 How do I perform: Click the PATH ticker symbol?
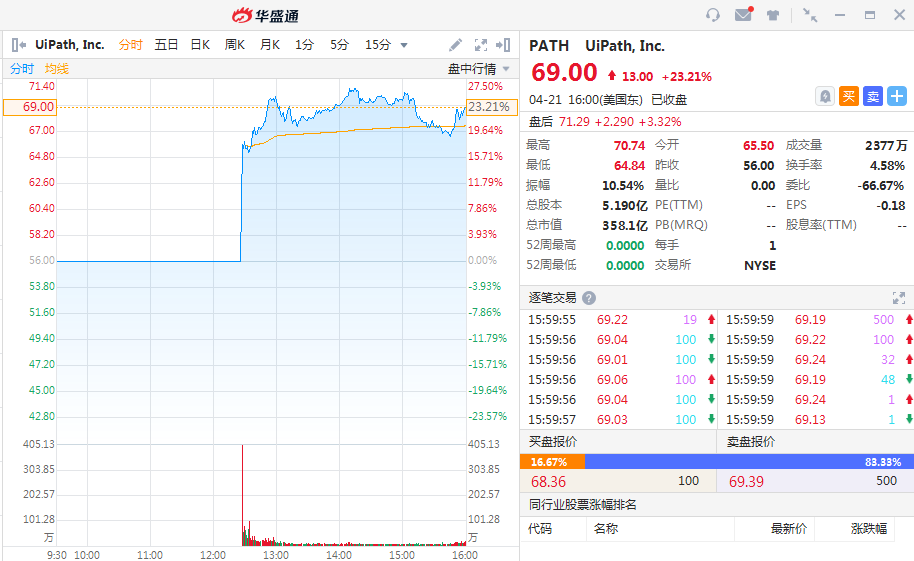coord(549,45)
